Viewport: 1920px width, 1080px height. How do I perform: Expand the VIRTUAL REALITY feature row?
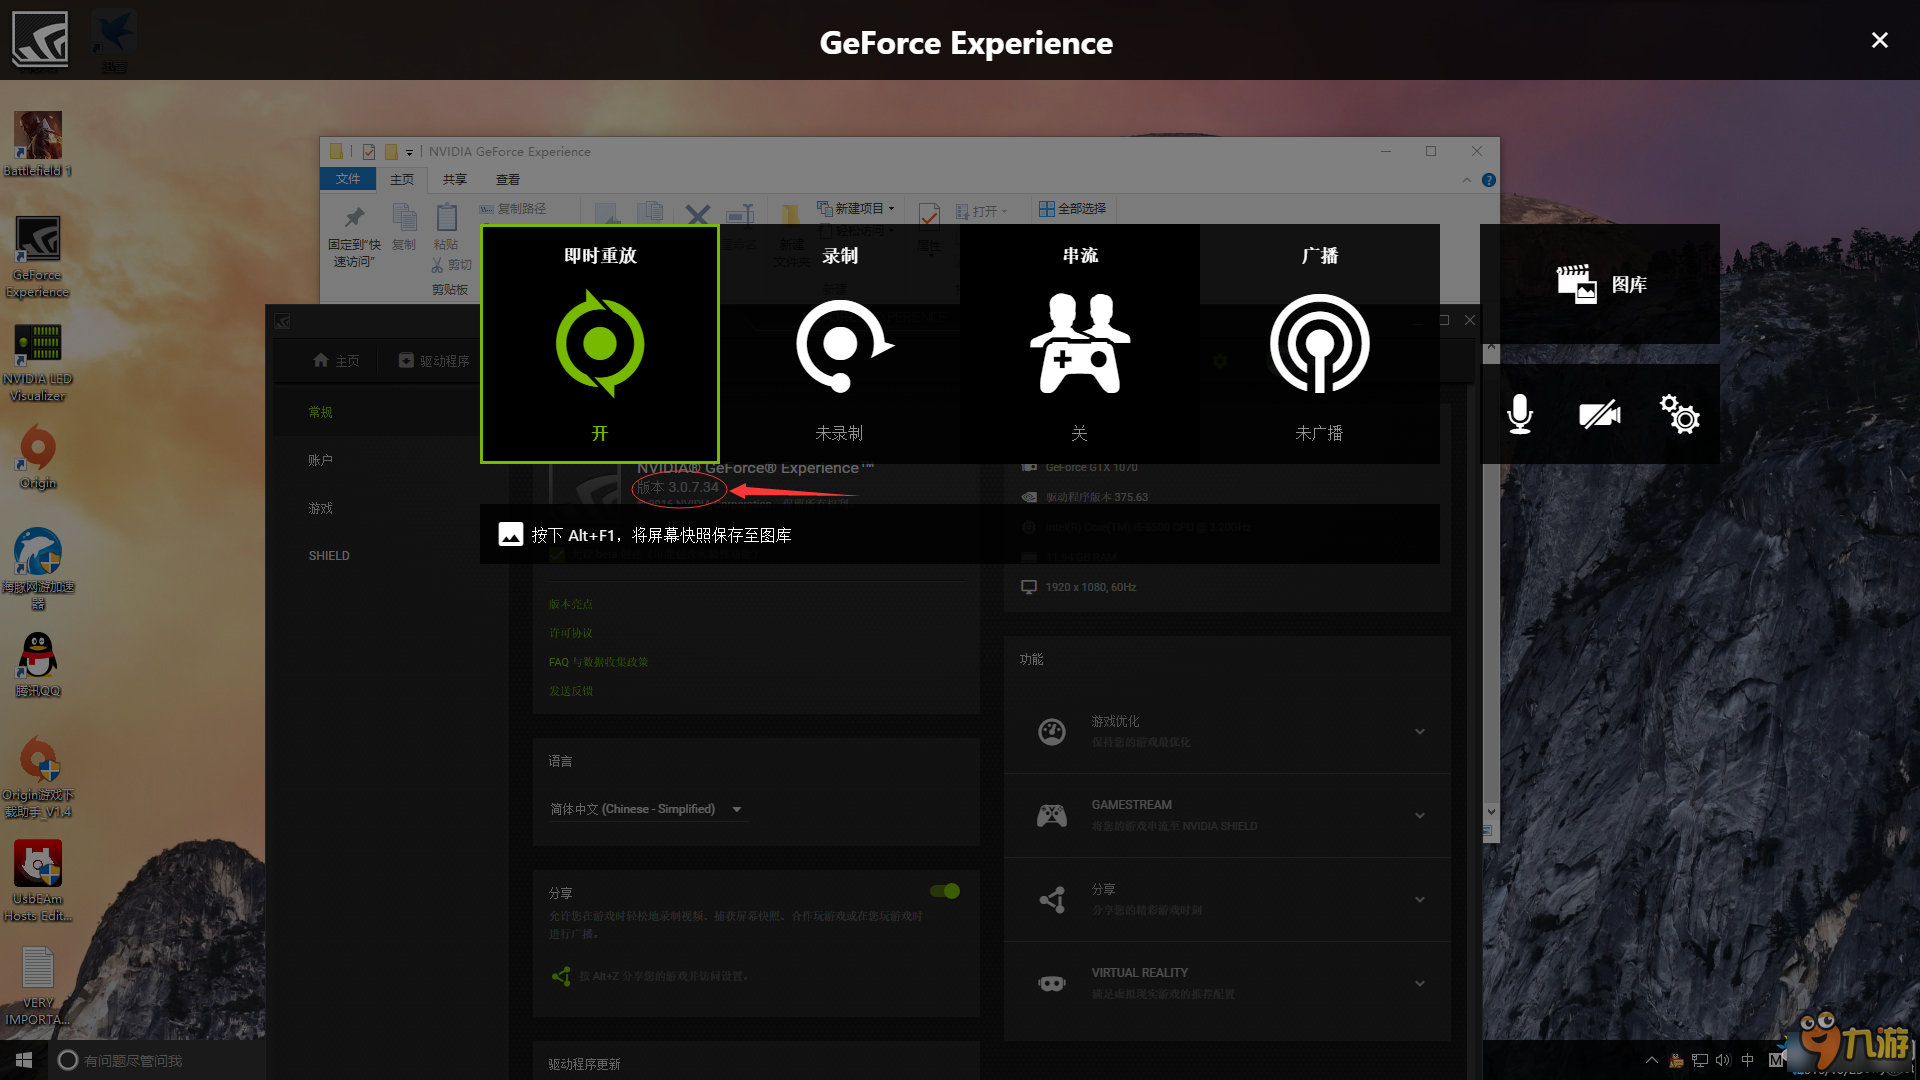(x=1227, y=983)
